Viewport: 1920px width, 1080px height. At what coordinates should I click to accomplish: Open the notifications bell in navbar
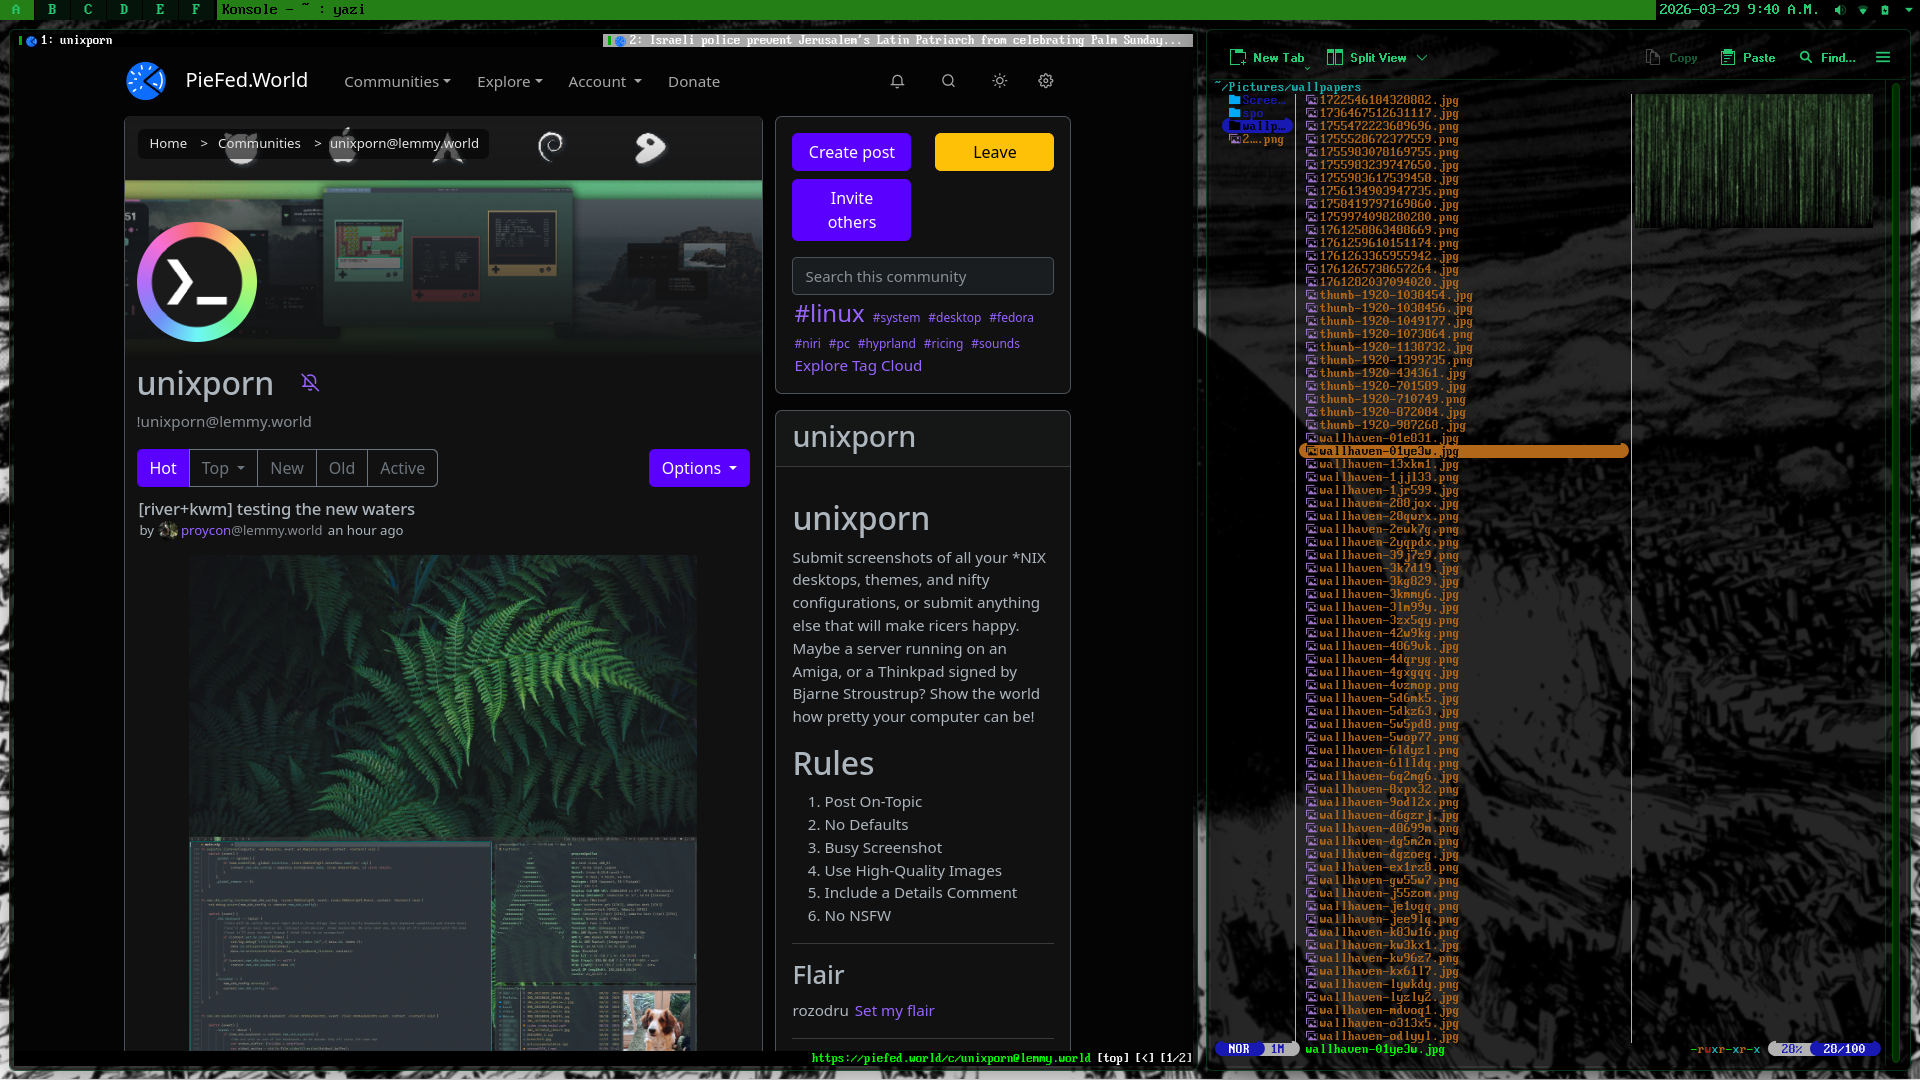click(897, 81)
